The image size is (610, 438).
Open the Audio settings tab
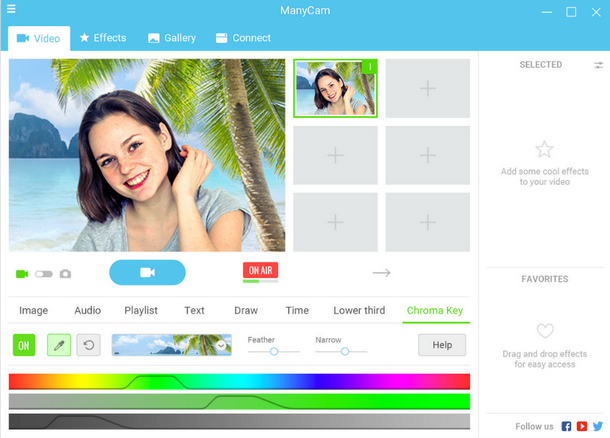click(88, 310)
